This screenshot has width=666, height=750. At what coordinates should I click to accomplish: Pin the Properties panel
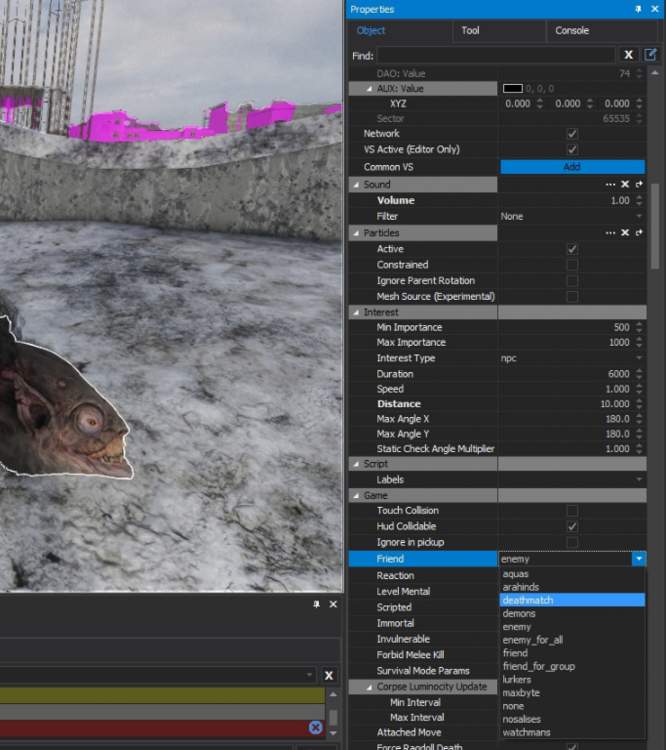638,9
